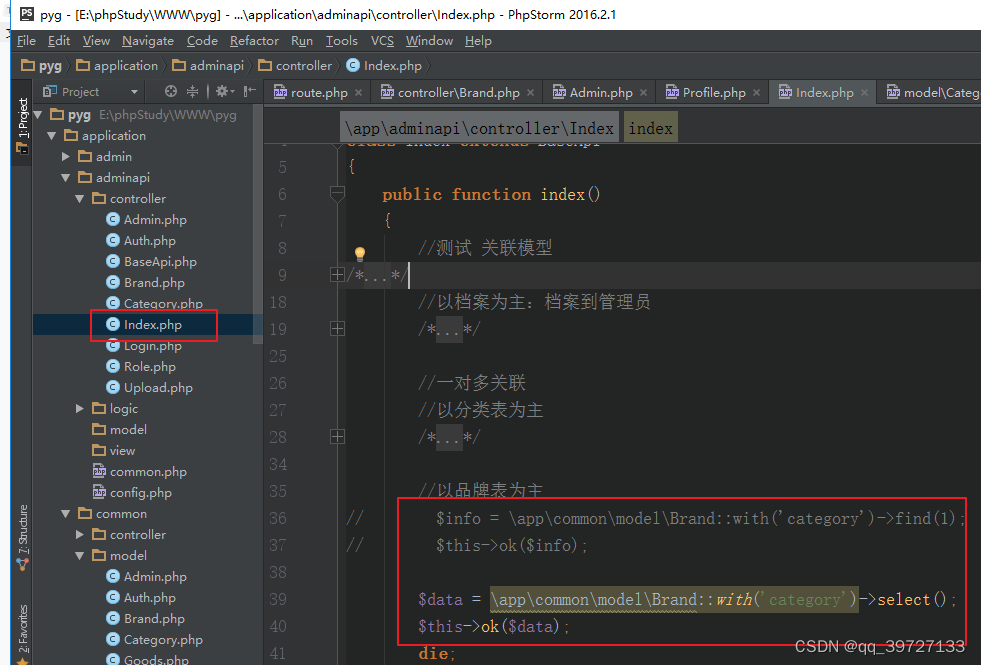This screenshot has height=665, width=981.
Task: Click the index method crumb
Action: click(x=651, y=128)
